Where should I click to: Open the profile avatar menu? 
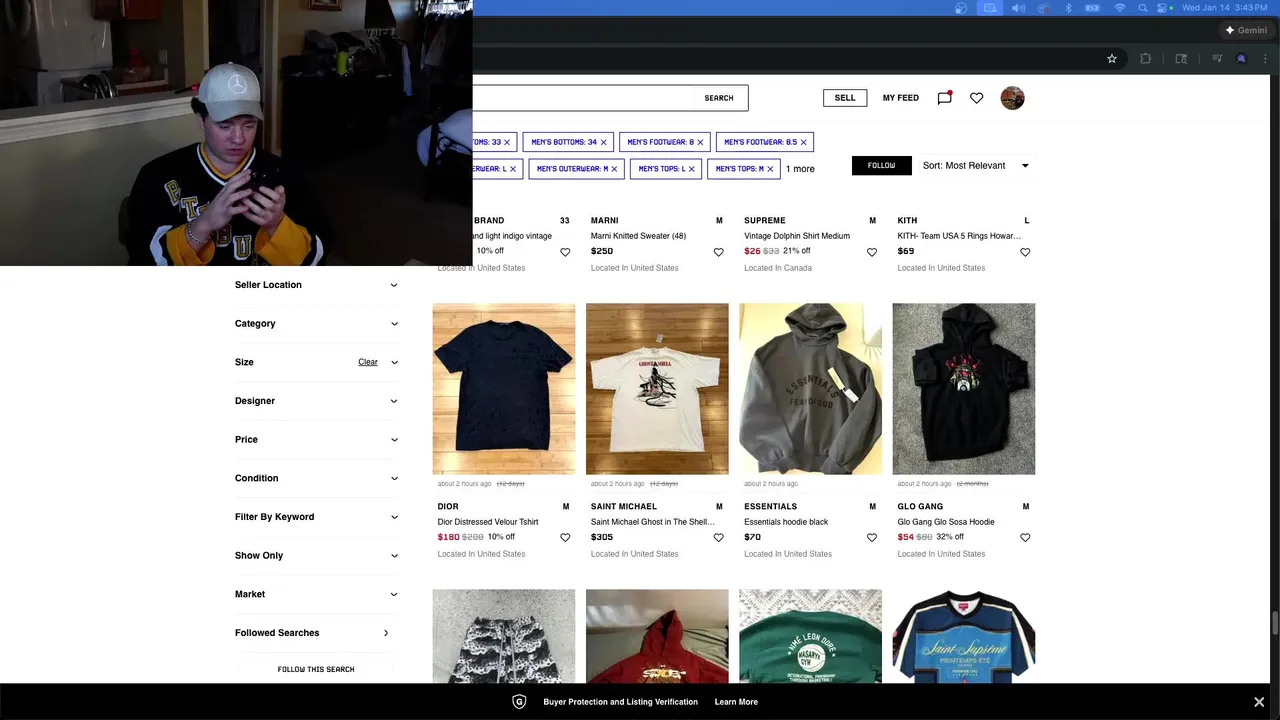tap(1012, 98)
